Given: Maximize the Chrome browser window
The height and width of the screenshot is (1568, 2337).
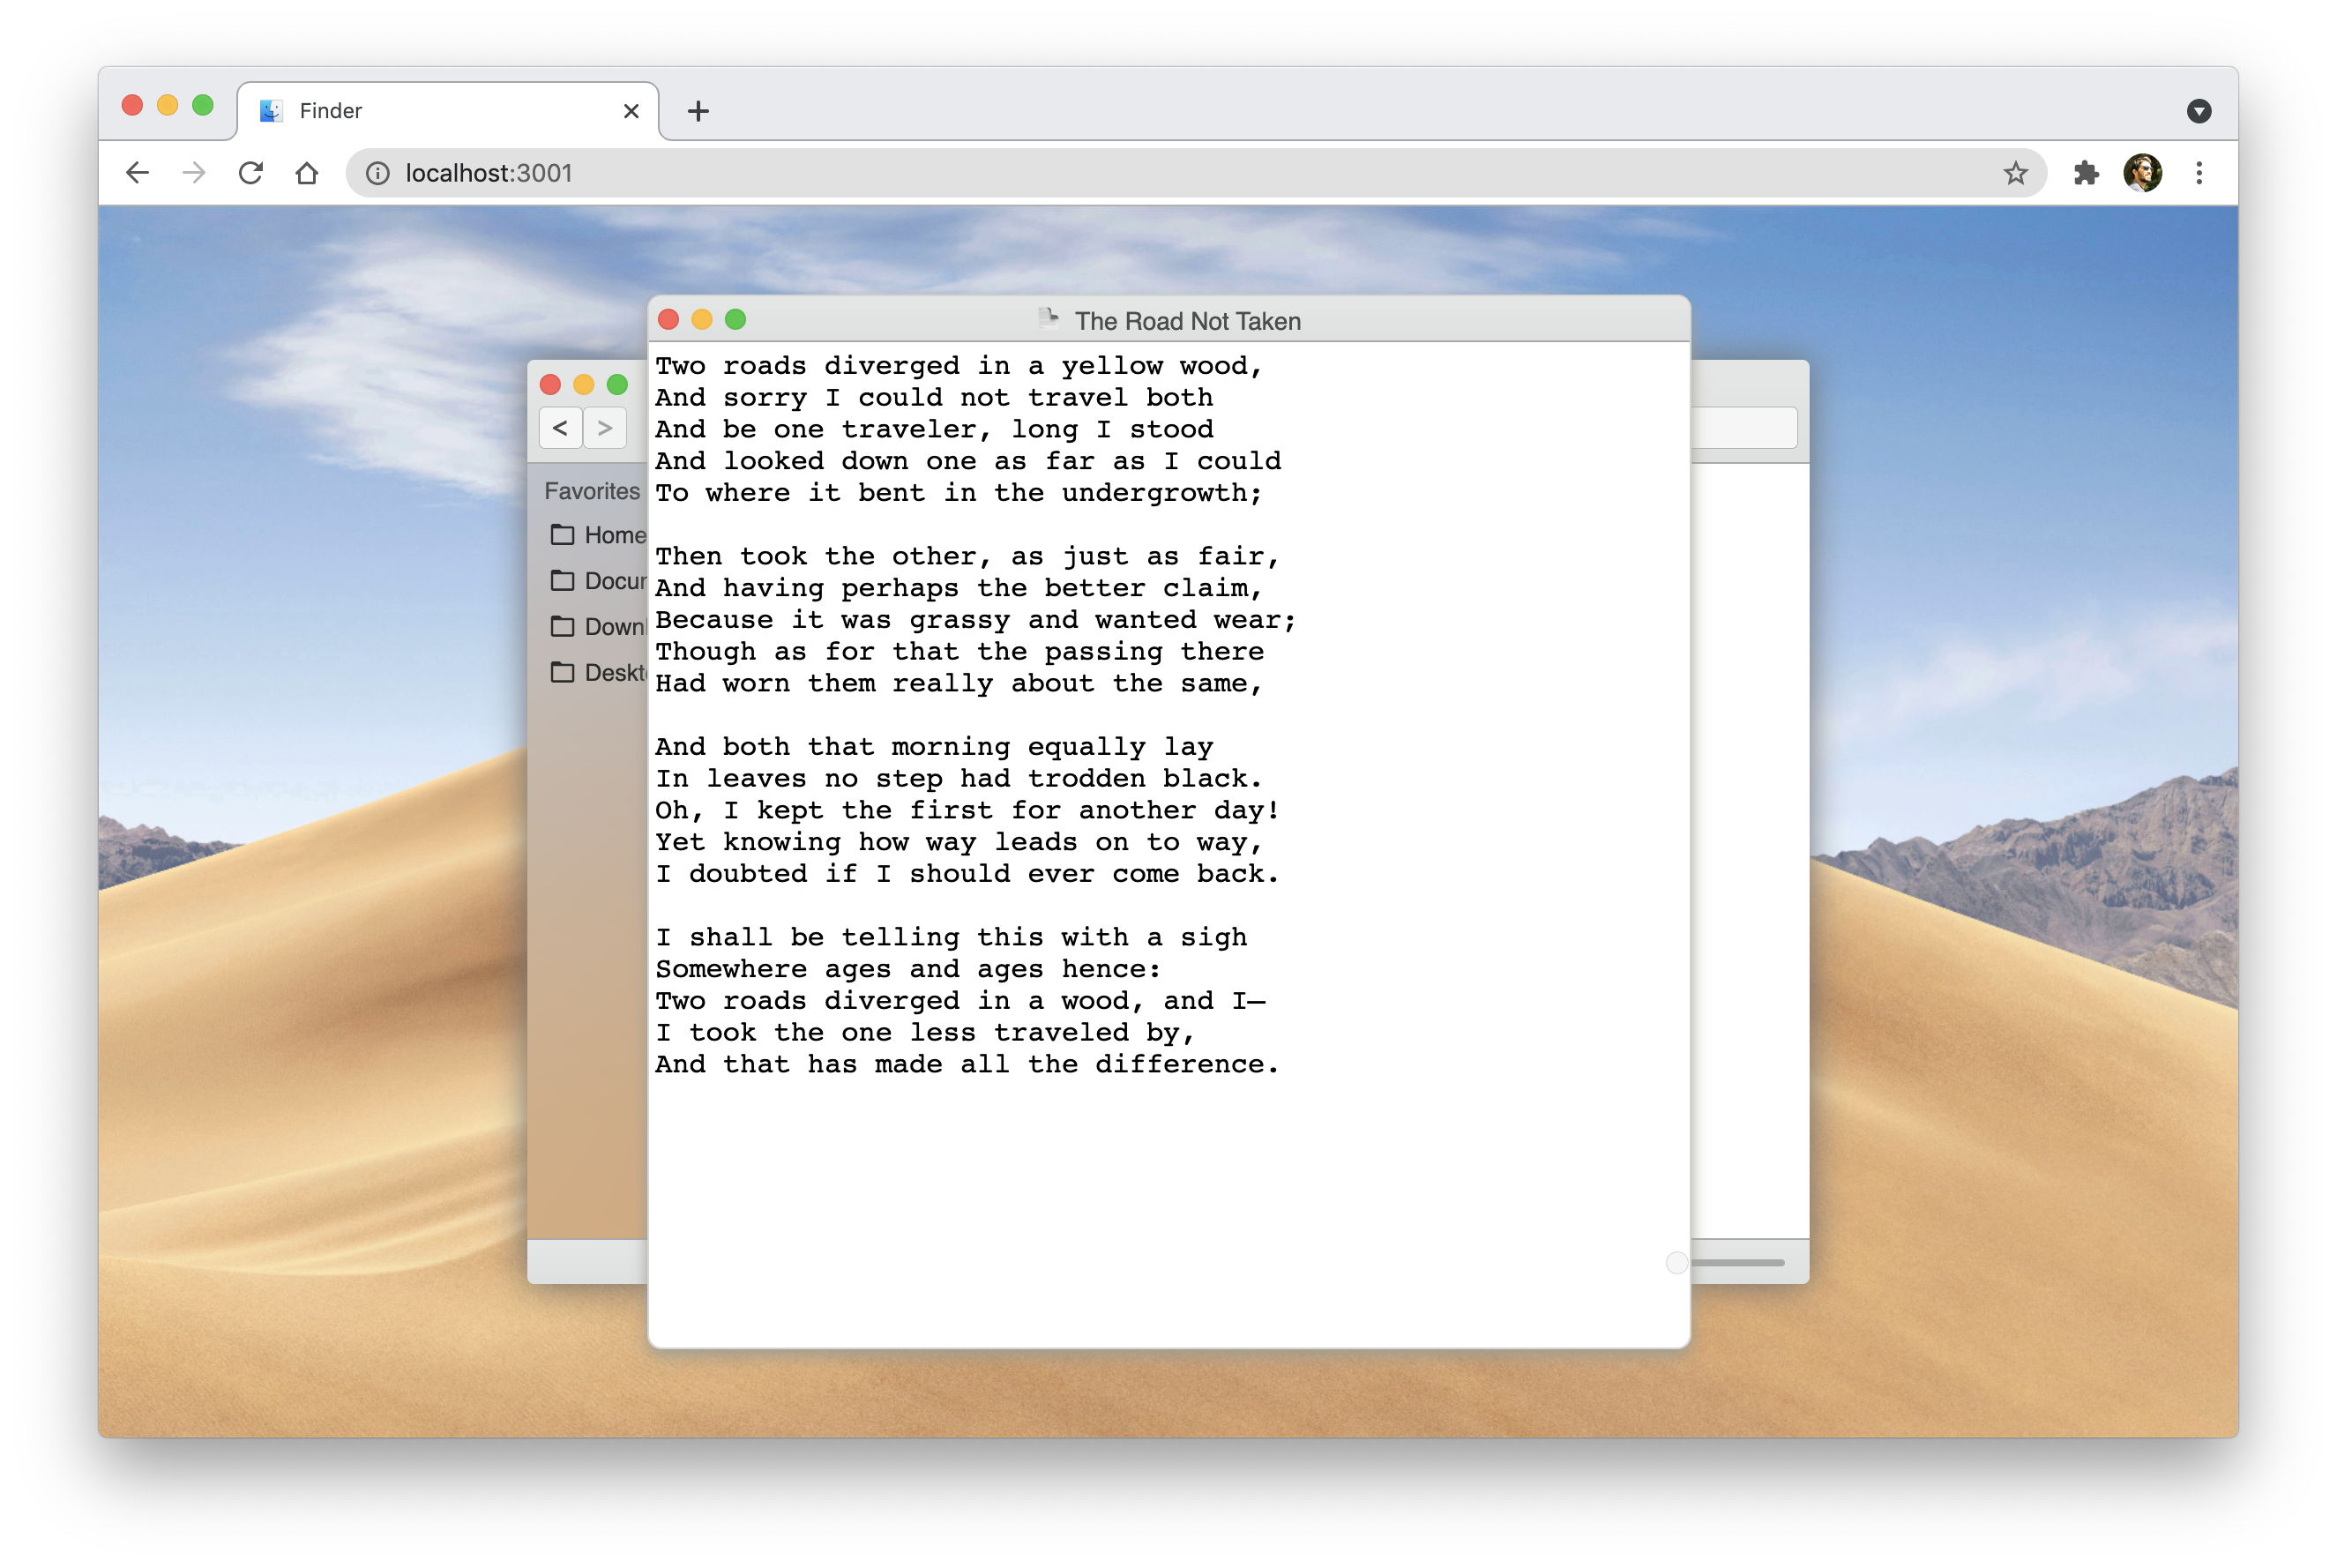Looking at the screenshot, I should point(203,105).
